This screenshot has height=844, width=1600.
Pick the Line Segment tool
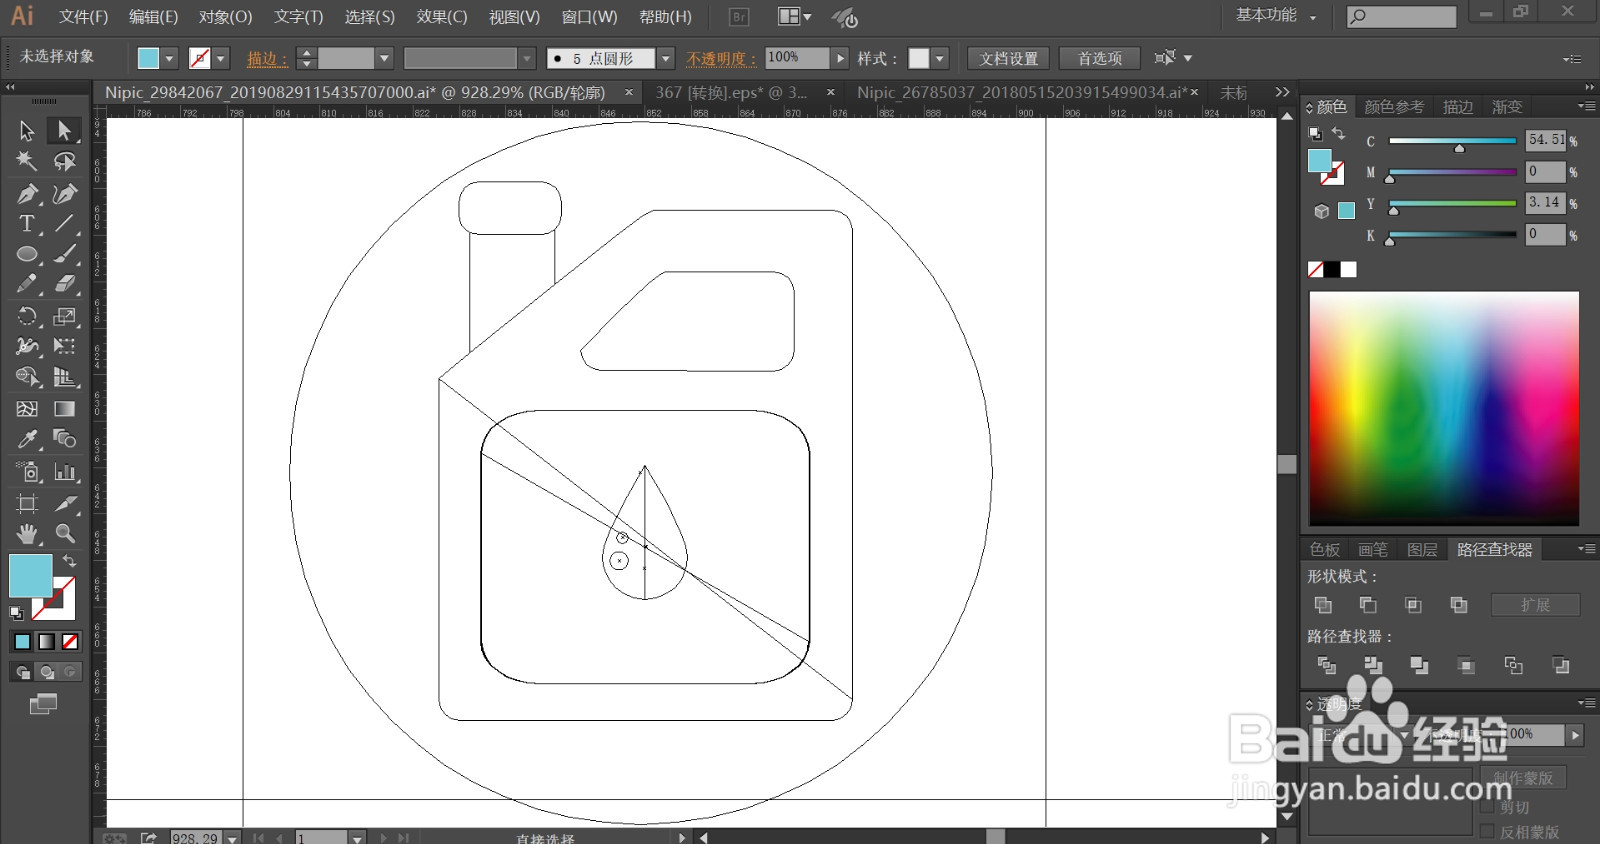click(x=64, y=223)
